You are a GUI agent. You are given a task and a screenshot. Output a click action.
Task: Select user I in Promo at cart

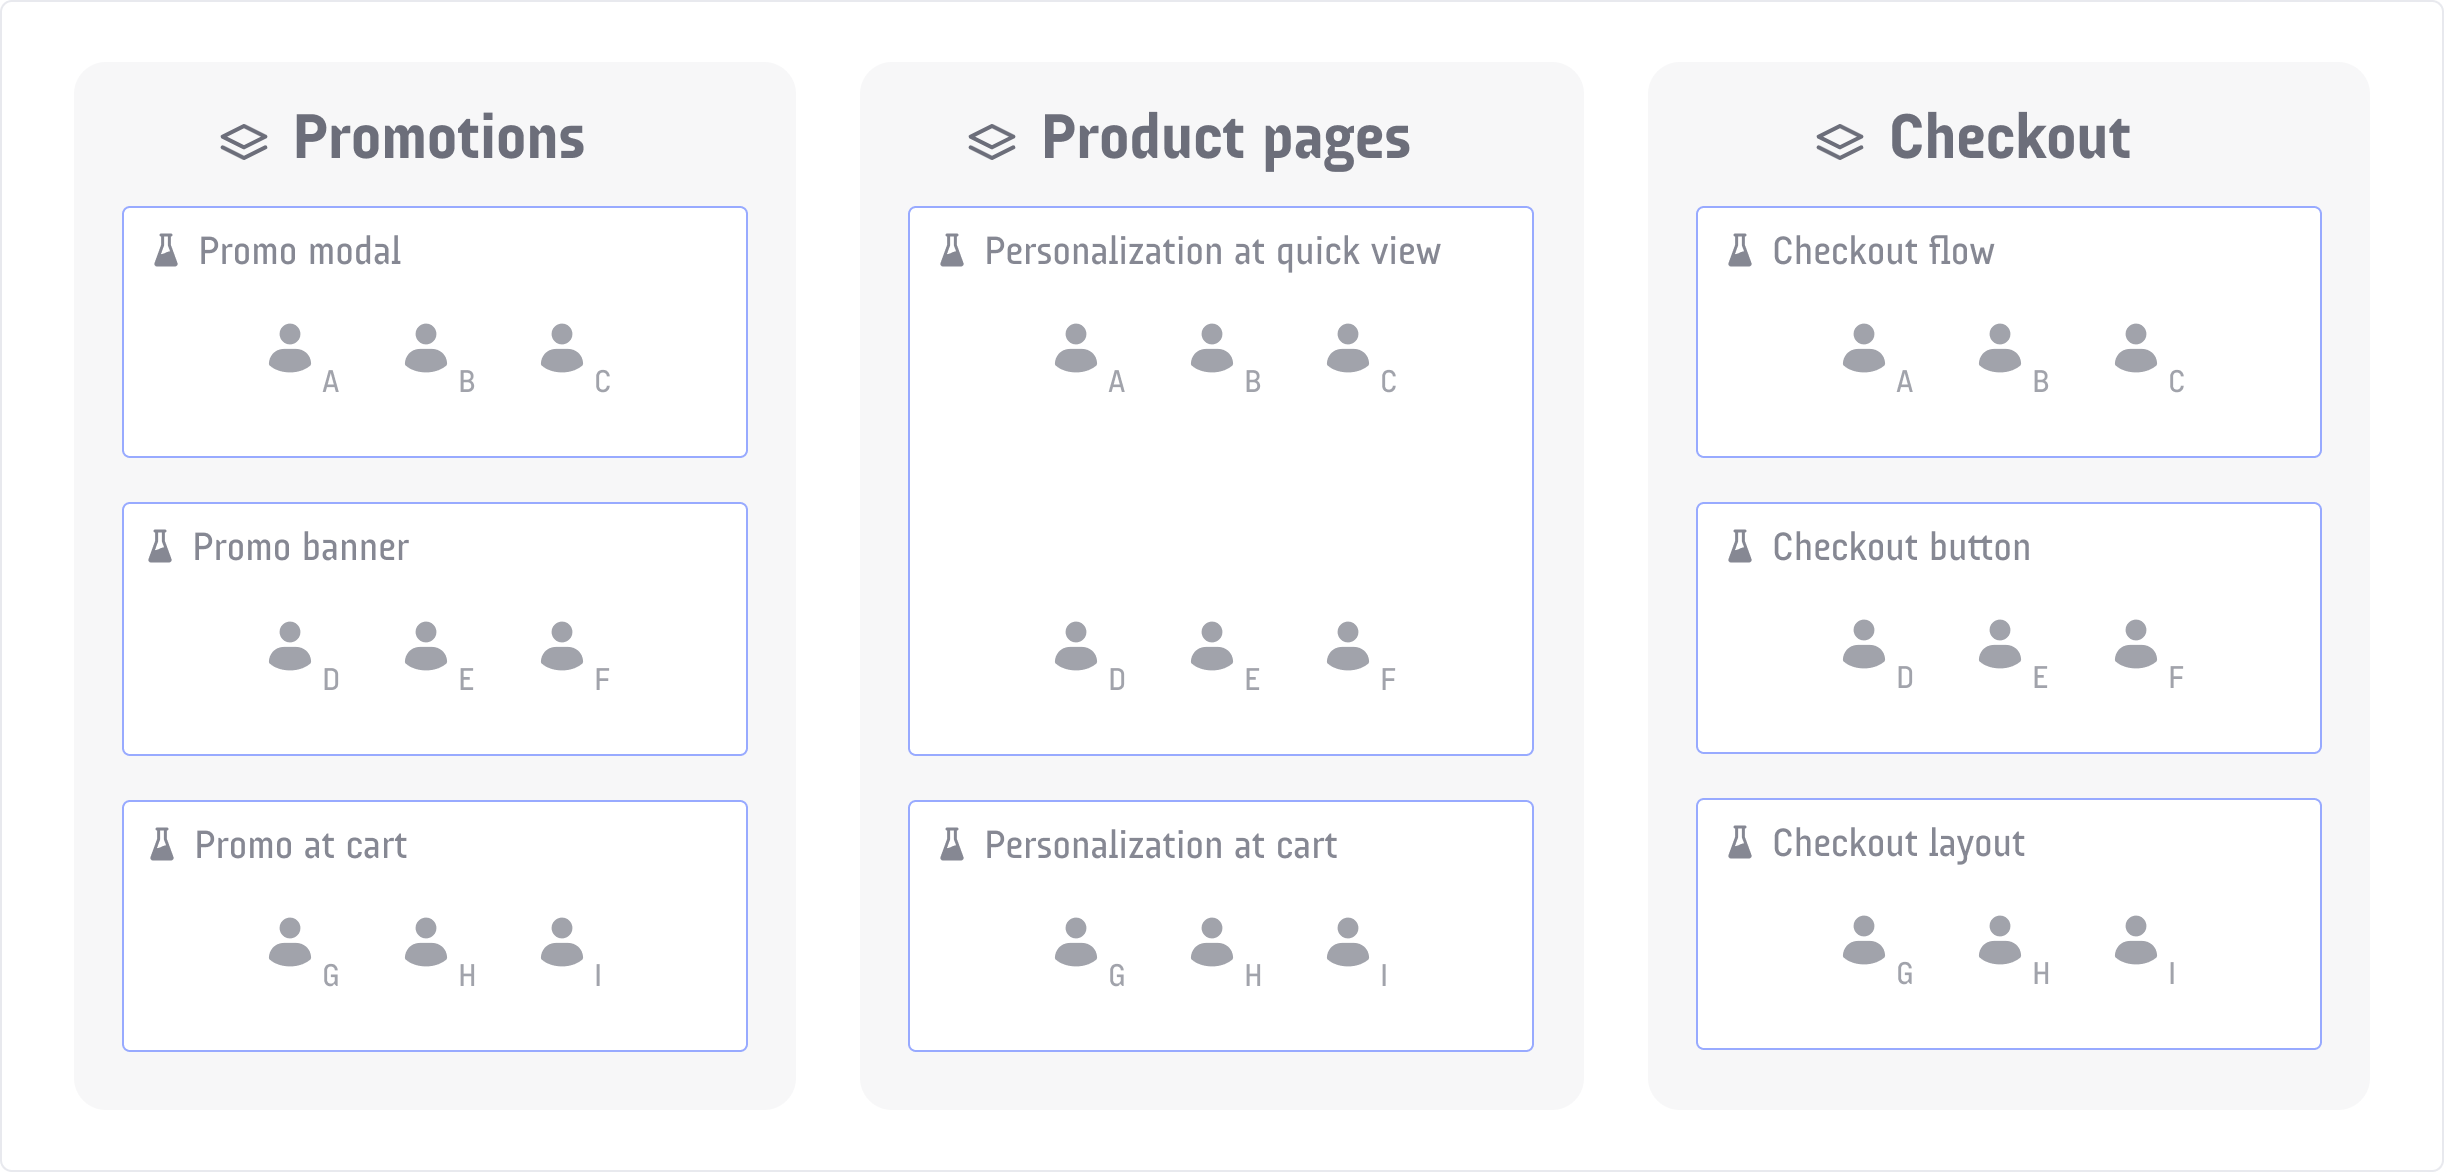pyautogui.click(x=562, y=942)
